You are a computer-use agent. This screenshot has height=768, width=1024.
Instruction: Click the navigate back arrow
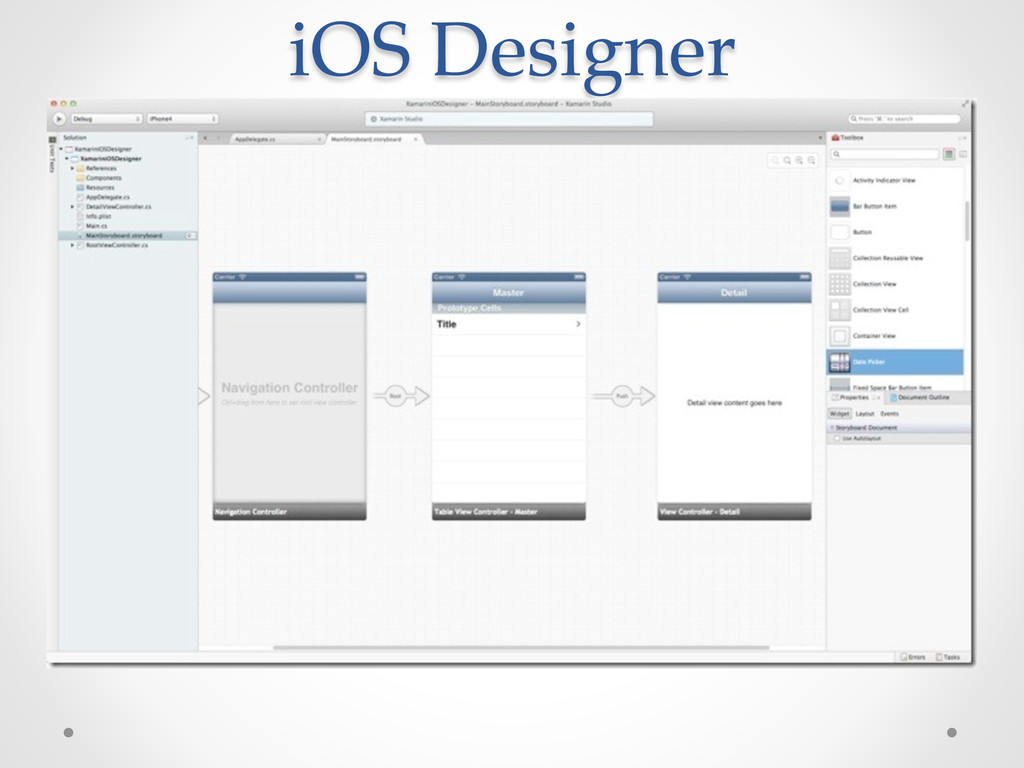206,138
